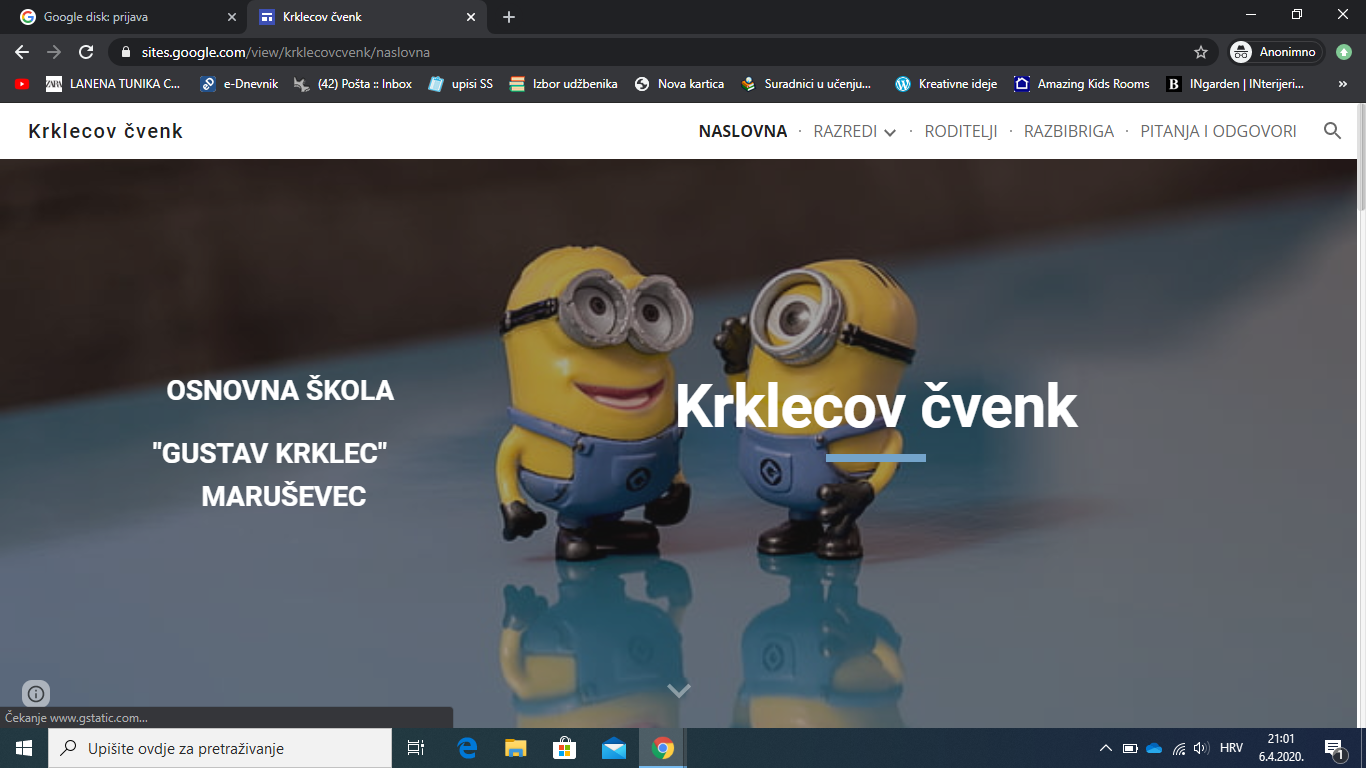Open Amazing Kids Rooms bookmark

point(1082,84)
